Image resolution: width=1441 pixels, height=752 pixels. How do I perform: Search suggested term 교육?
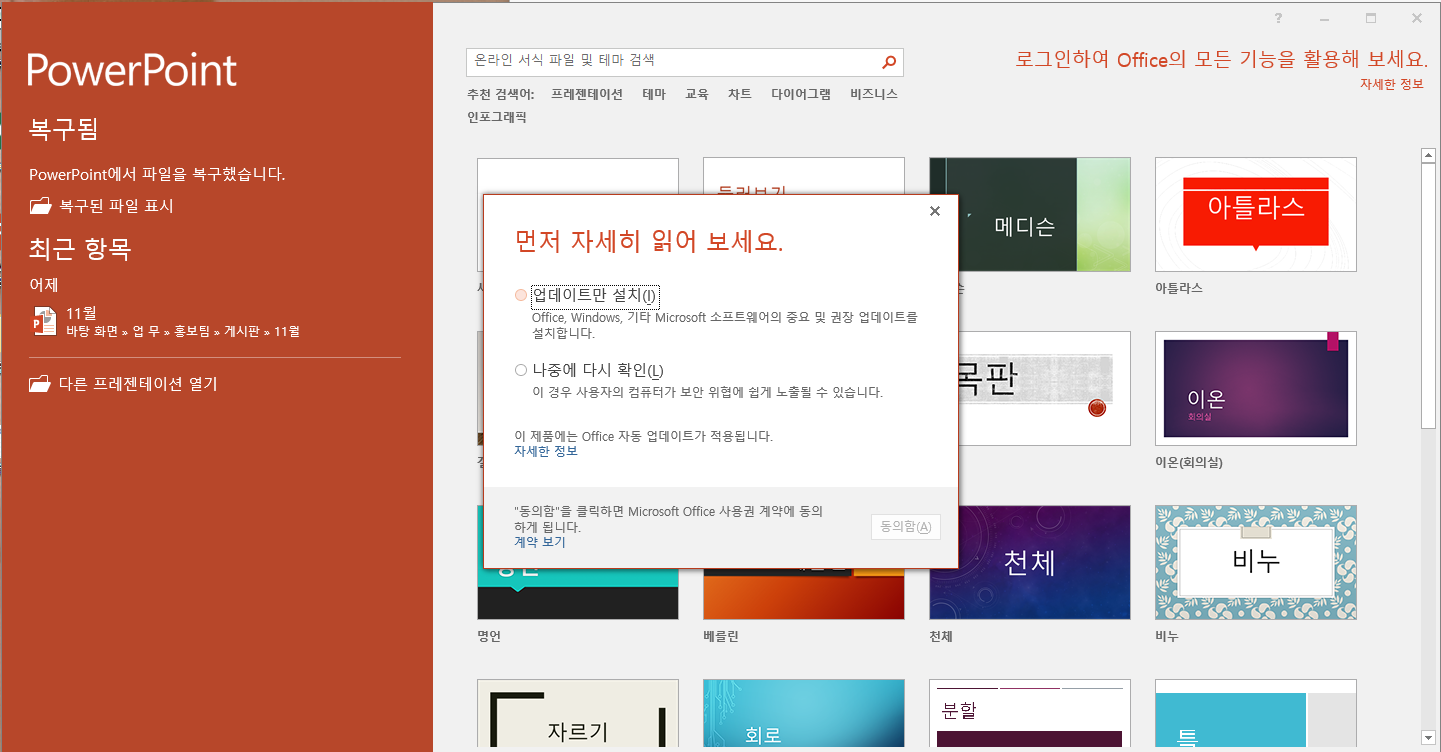coord(697,94)
